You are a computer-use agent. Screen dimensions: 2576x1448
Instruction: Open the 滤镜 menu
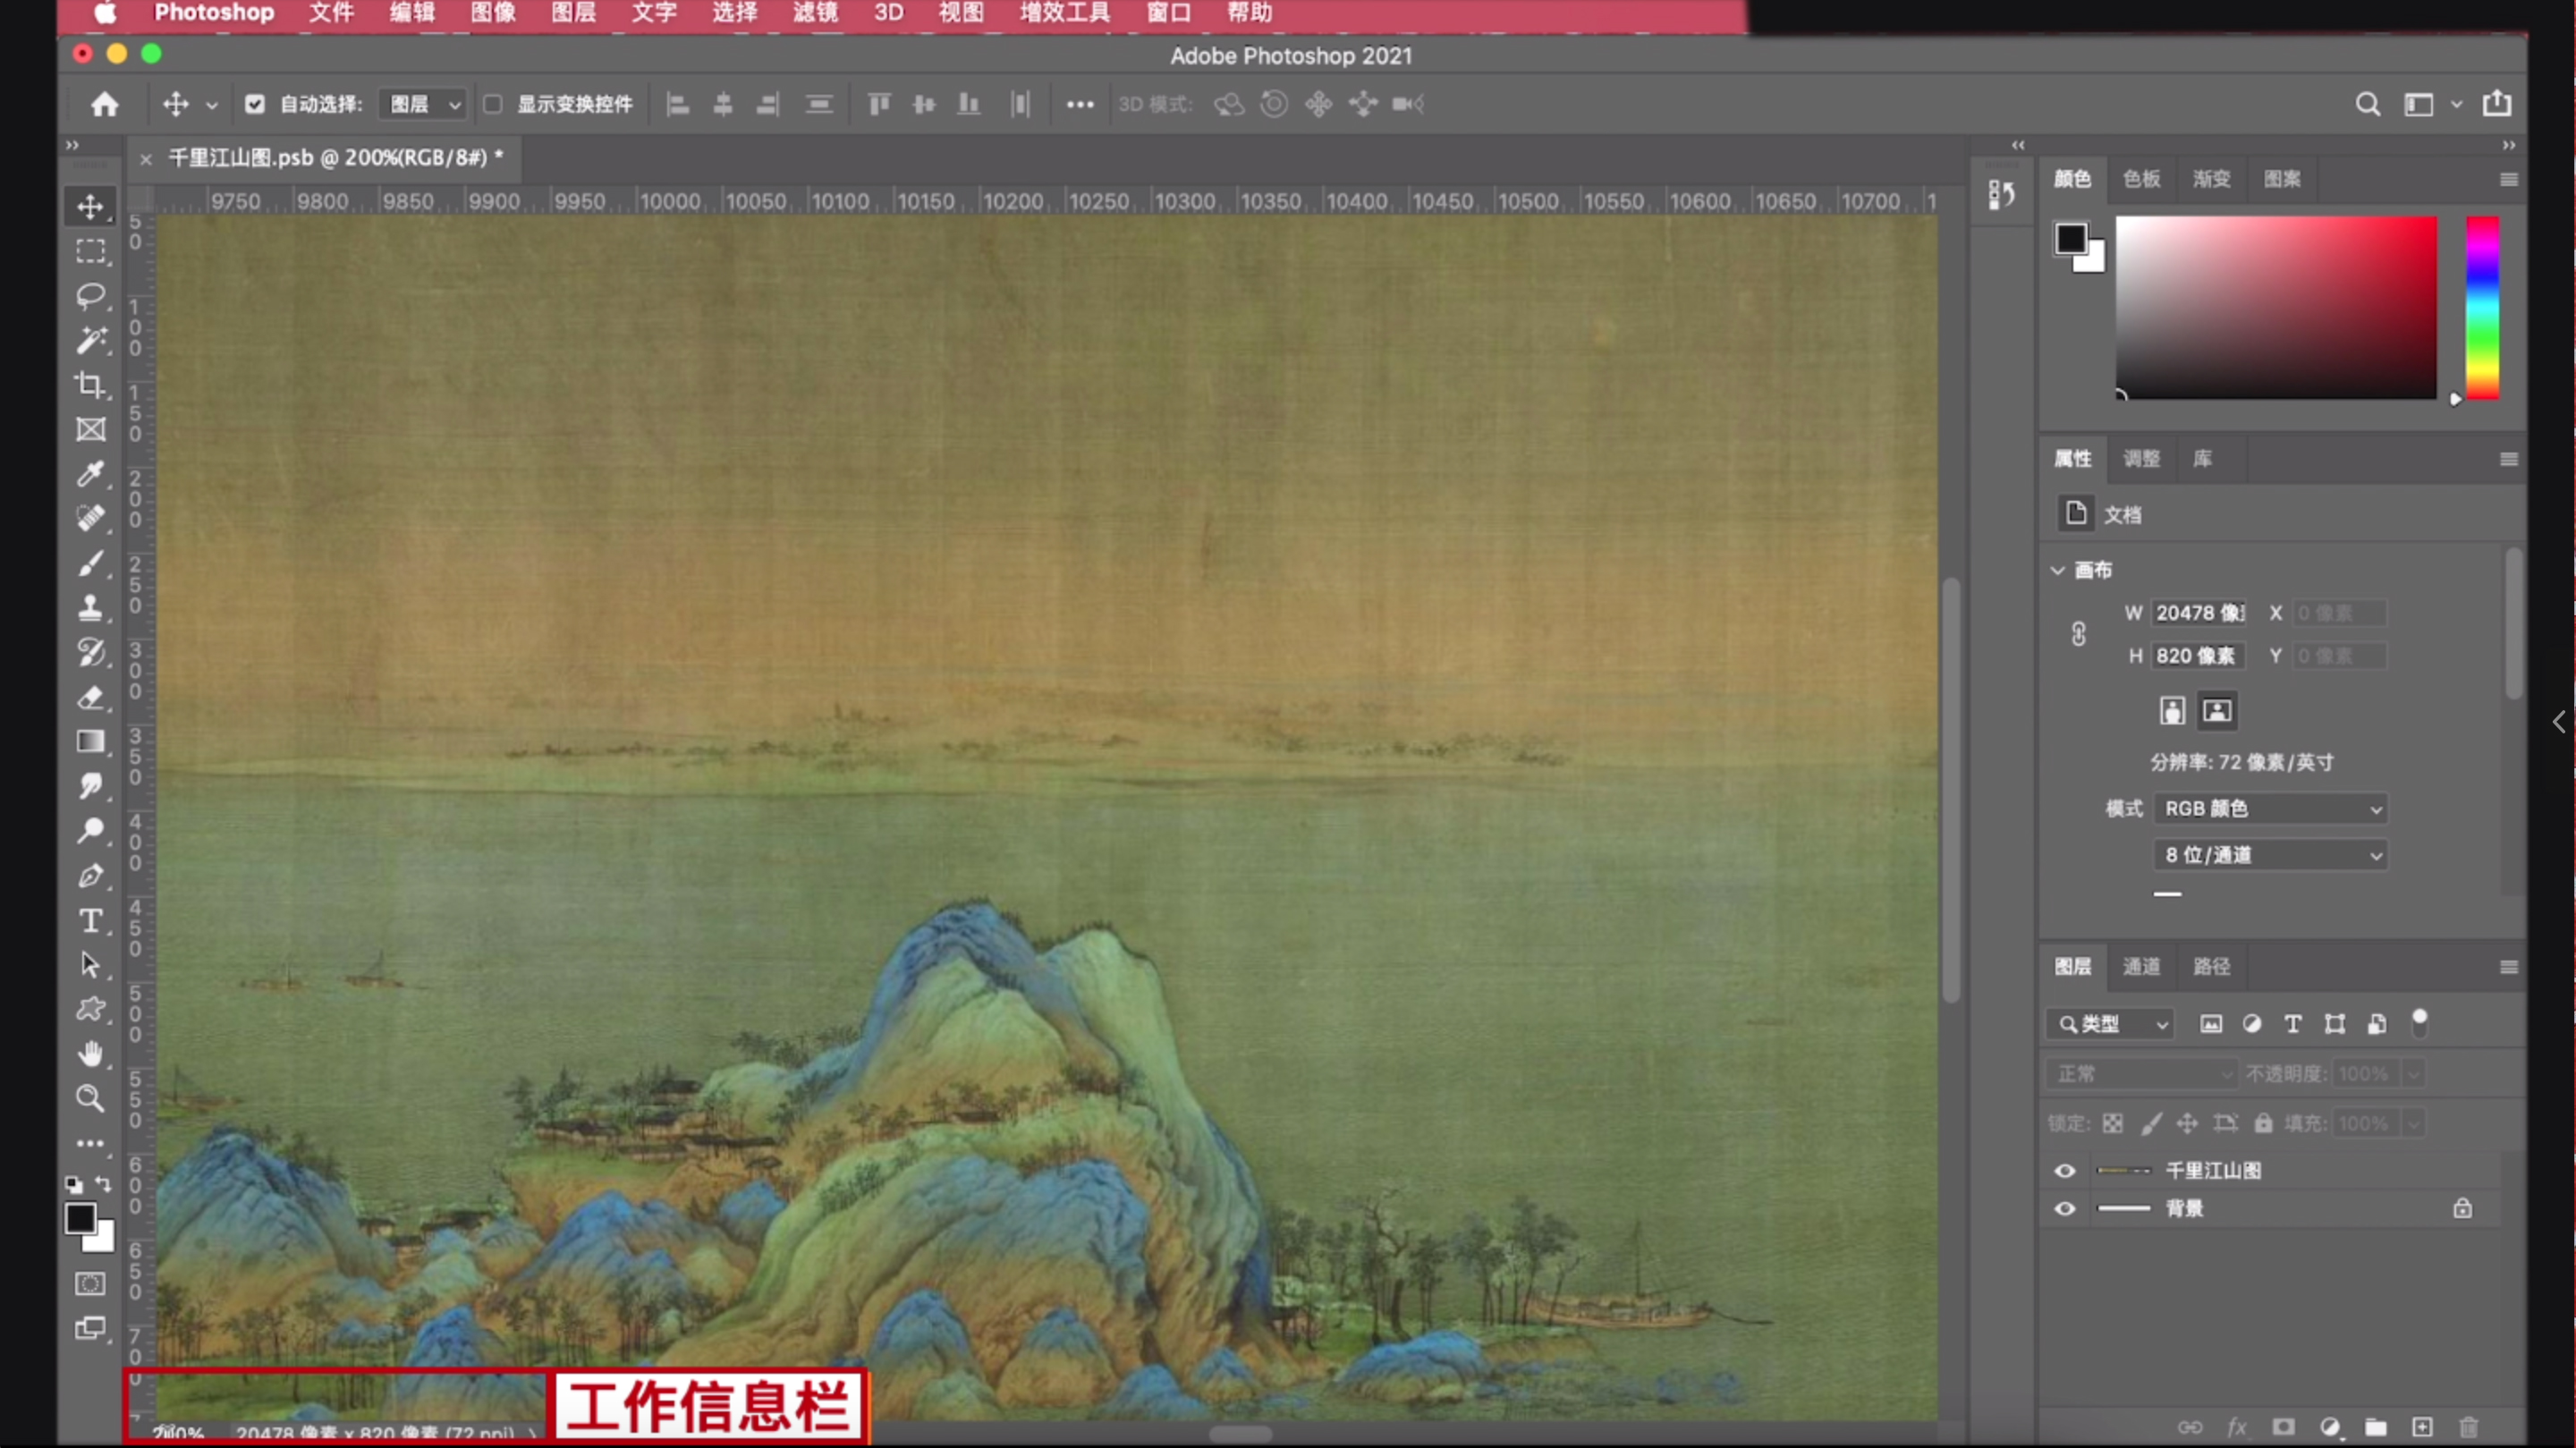click(815, 13)
